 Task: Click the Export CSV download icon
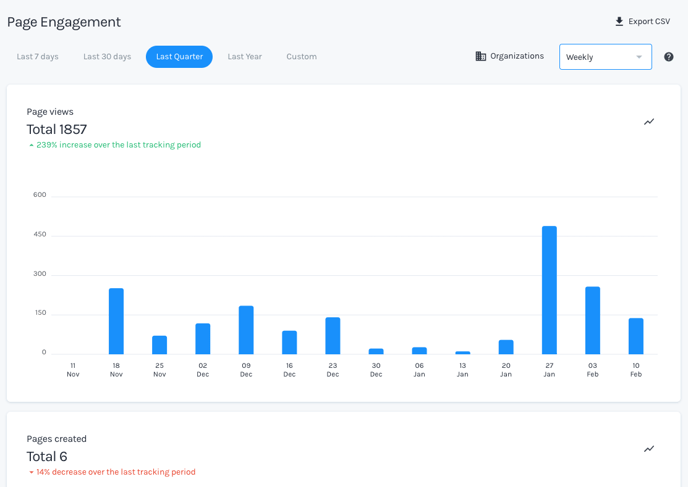[619, 21]
